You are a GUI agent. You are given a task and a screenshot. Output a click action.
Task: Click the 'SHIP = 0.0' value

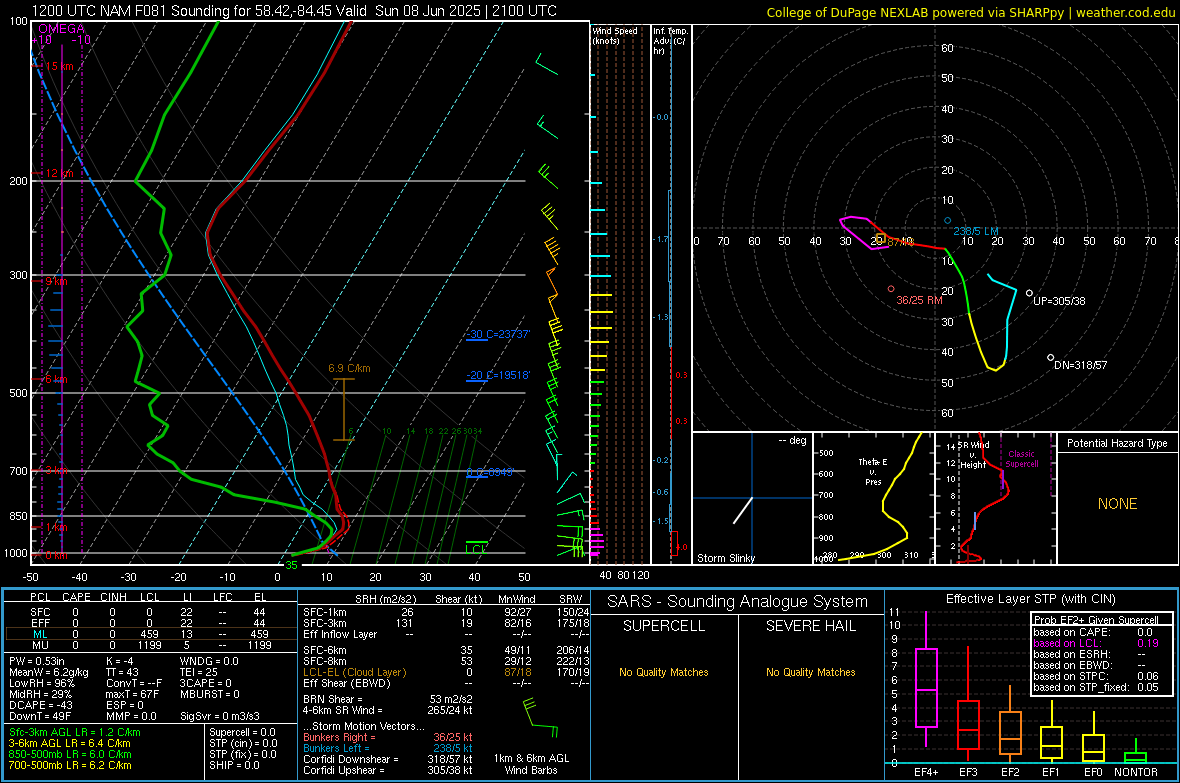234,765
